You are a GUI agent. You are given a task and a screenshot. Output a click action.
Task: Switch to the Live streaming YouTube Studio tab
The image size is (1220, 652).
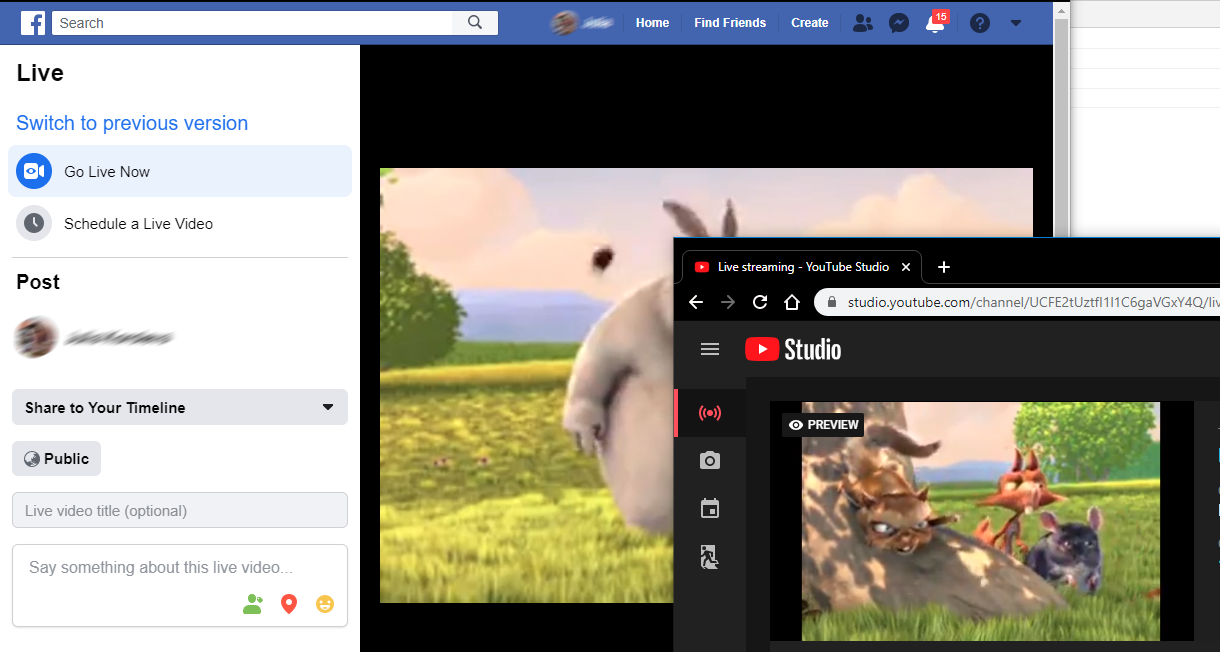[x=803, y=267]
